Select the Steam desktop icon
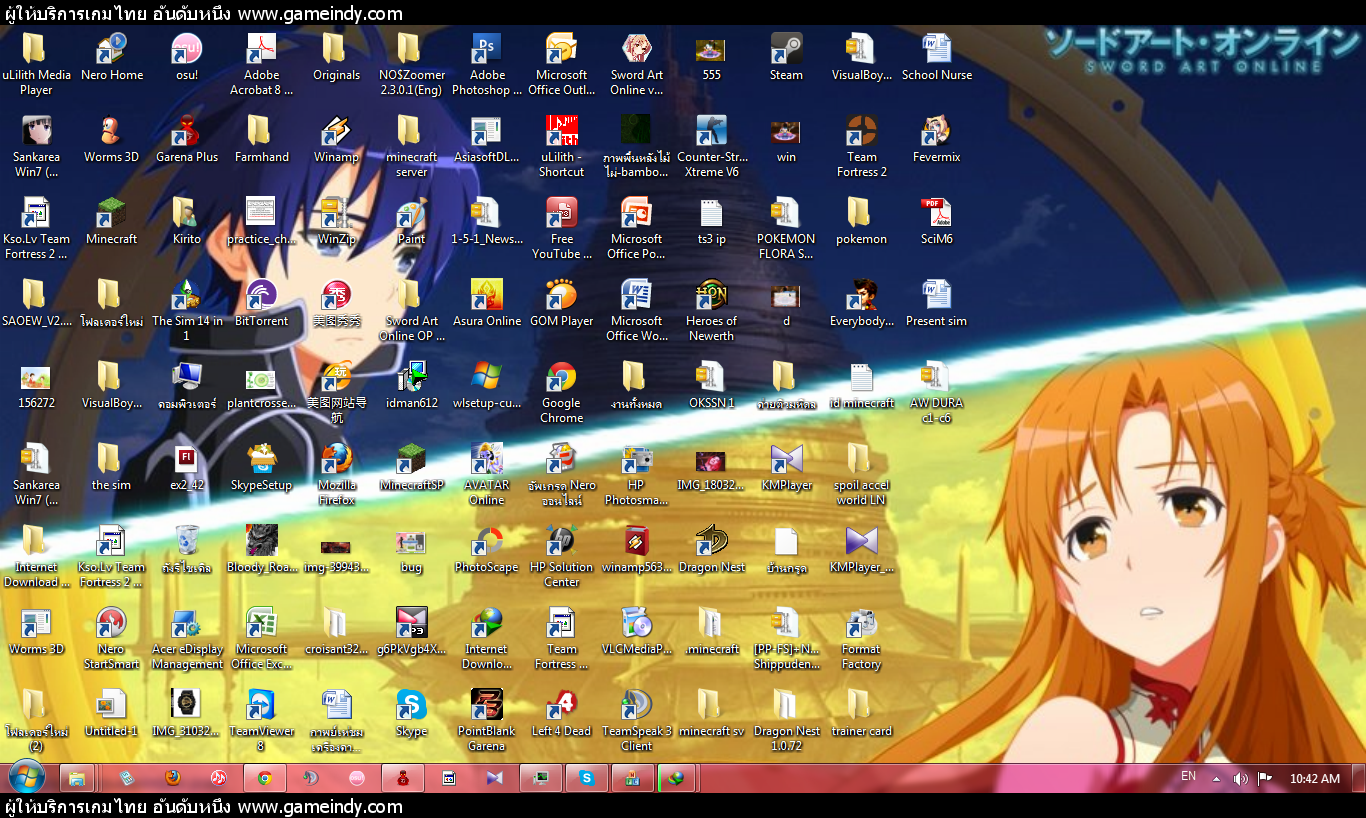The width and height of the screenshot is (1366, 818). pyautogui.click(x=787, y=57)
